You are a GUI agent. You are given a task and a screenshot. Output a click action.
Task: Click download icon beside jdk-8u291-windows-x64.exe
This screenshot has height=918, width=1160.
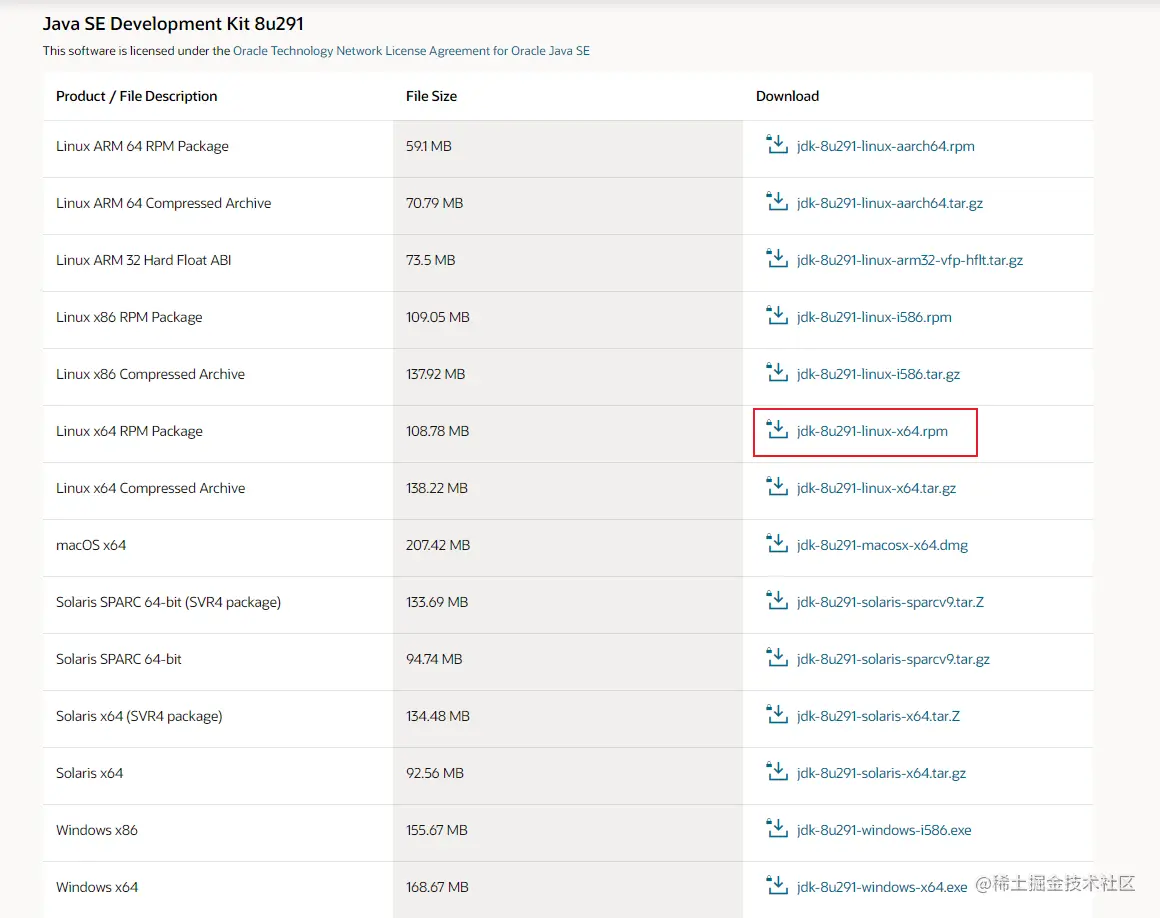coord(777,884)
